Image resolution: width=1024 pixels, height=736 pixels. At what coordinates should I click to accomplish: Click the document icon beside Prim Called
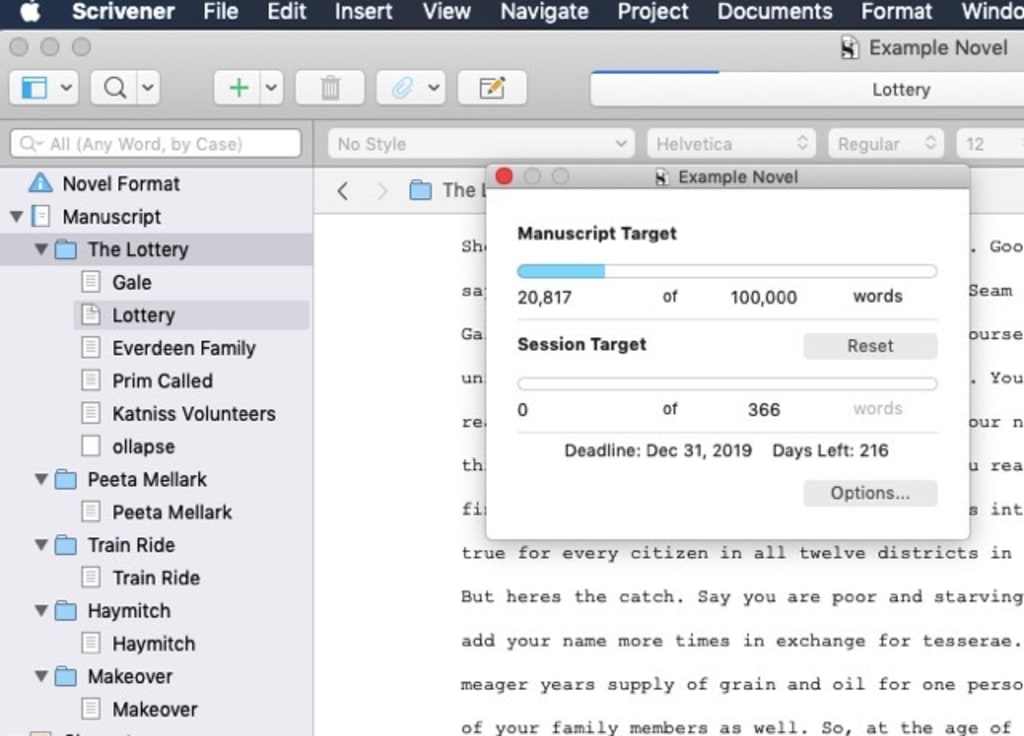point(91,380)
